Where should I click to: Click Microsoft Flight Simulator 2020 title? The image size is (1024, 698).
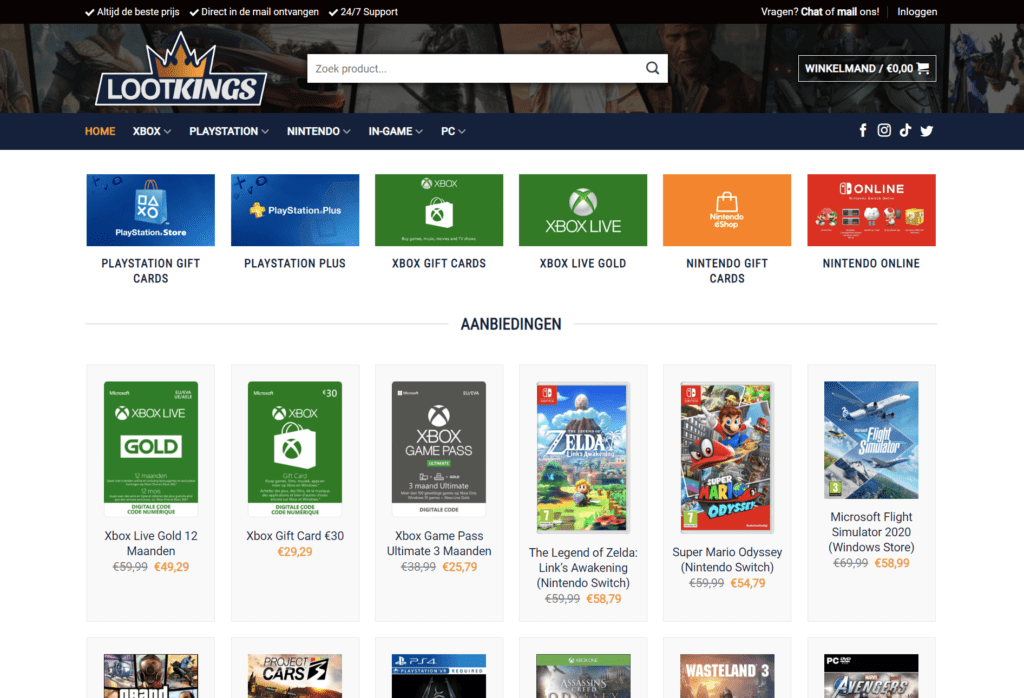[x=871, y=532]
